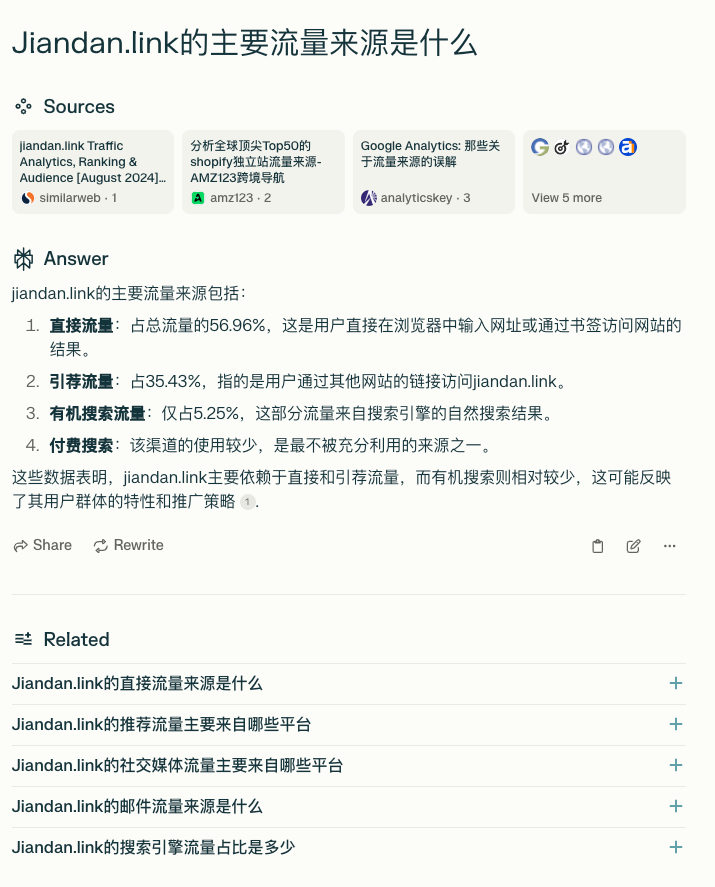Image resolution: width=715 pixels, height=887 pixels.
Task: Open the three-dots more options menu
Action: tap(670, 546)
